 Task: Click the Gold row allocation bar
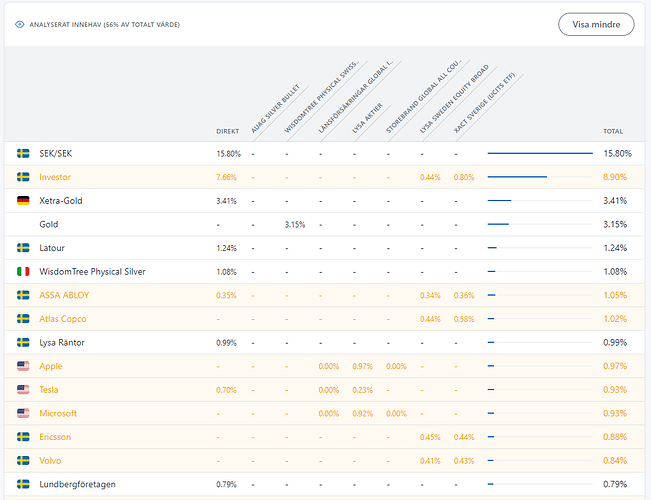[540, 224]
